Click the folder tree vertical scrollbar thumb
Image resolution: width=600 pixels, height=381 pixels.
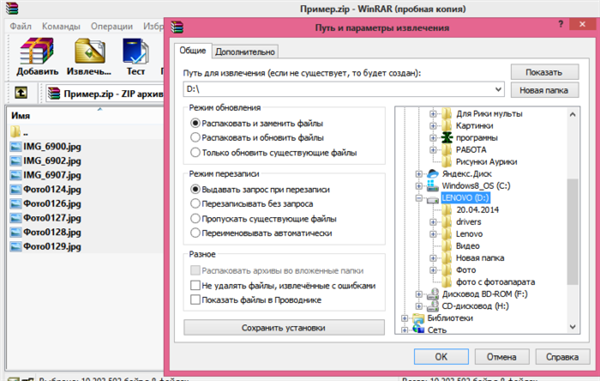(x=572, y=231)
